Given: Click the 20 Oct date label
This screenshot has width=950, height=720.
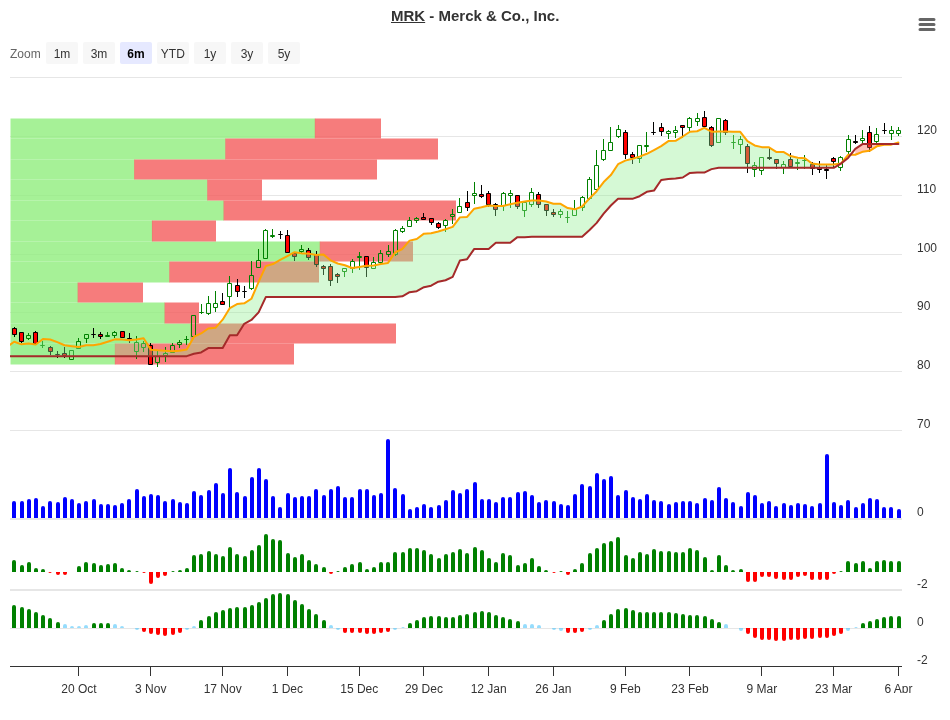Looking at the screenshot, I should [79, 688].
